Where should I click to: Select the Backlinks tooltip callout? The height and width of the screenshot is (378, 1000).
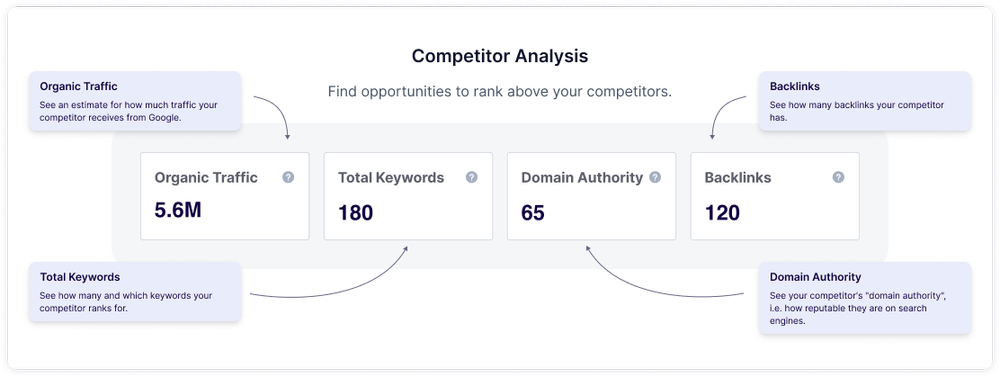click(865, 101)
